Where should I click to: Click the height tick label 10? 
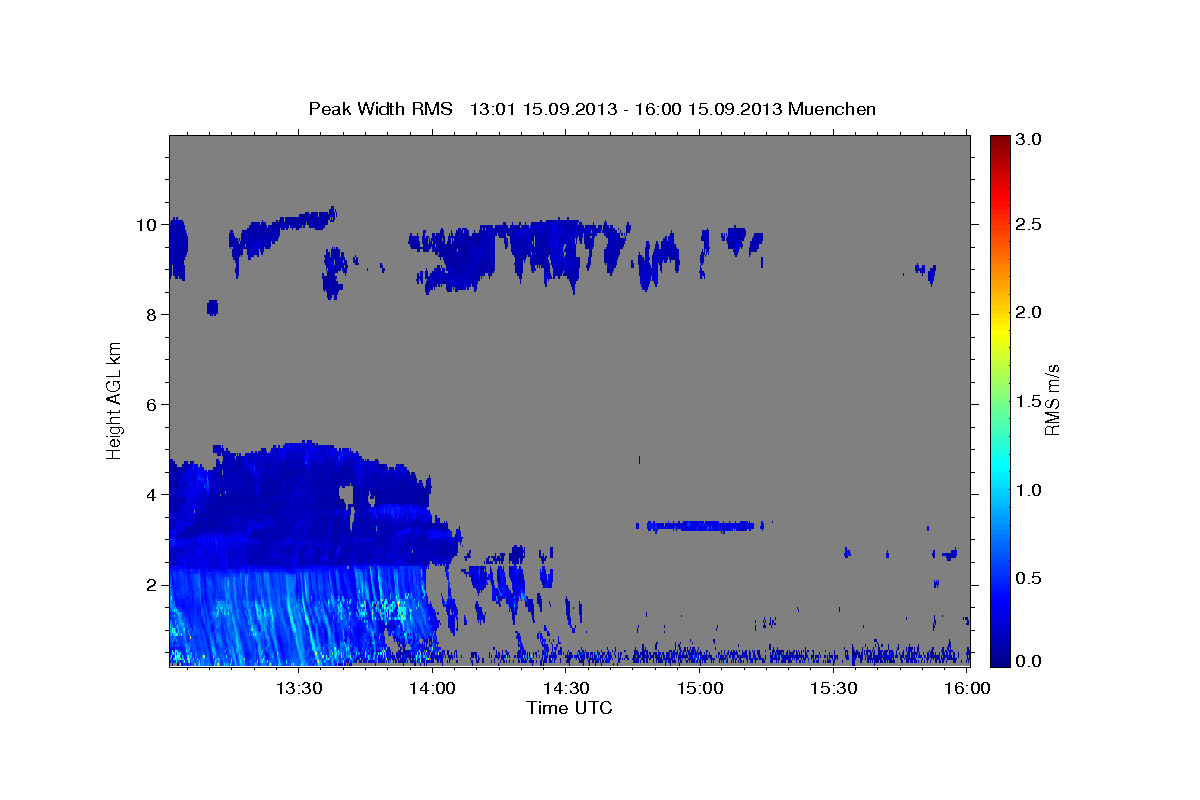pos(145,225)
